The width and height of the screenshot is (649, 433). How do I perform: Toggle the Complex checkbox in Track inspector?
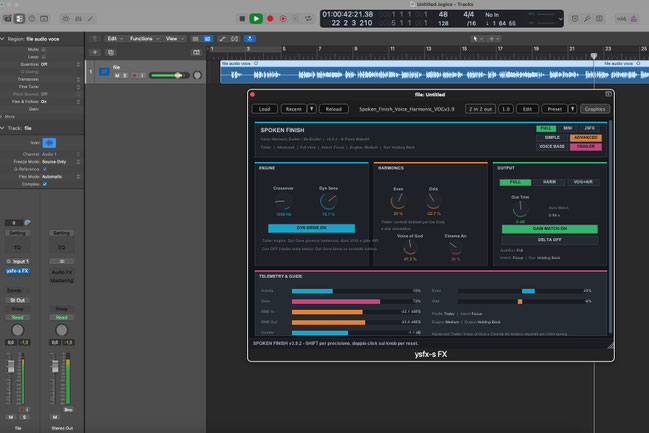45,184
